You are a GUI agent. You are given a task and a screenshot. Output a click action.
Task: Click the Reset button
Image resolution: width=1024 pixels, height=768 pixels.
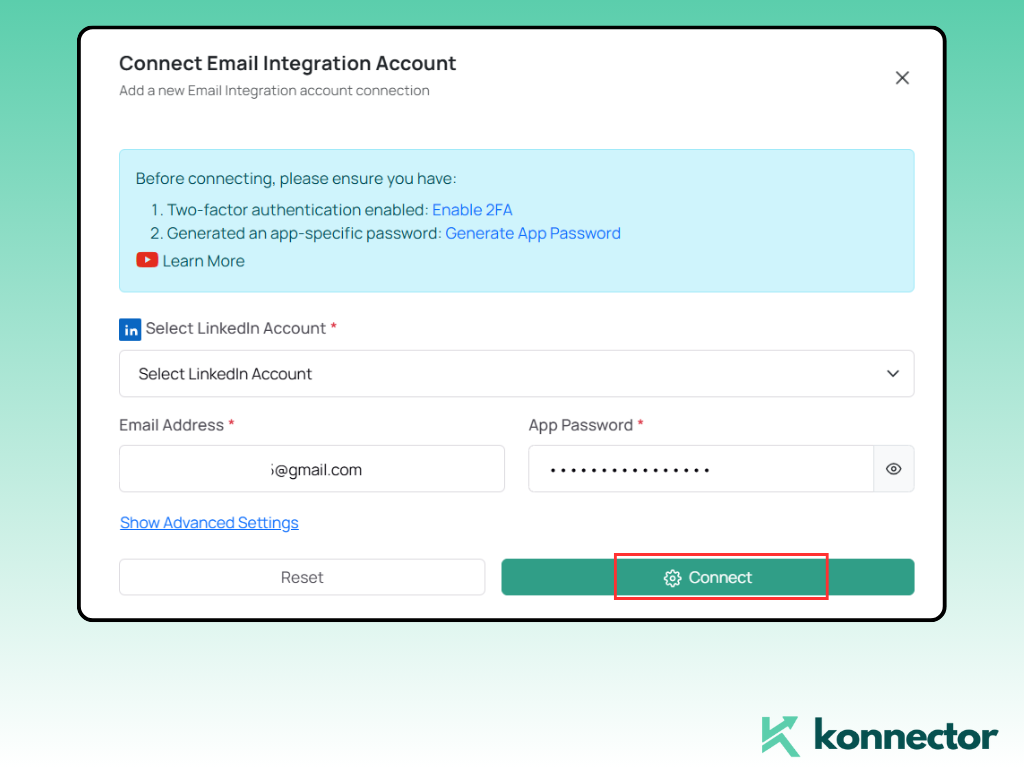point(302,577)
